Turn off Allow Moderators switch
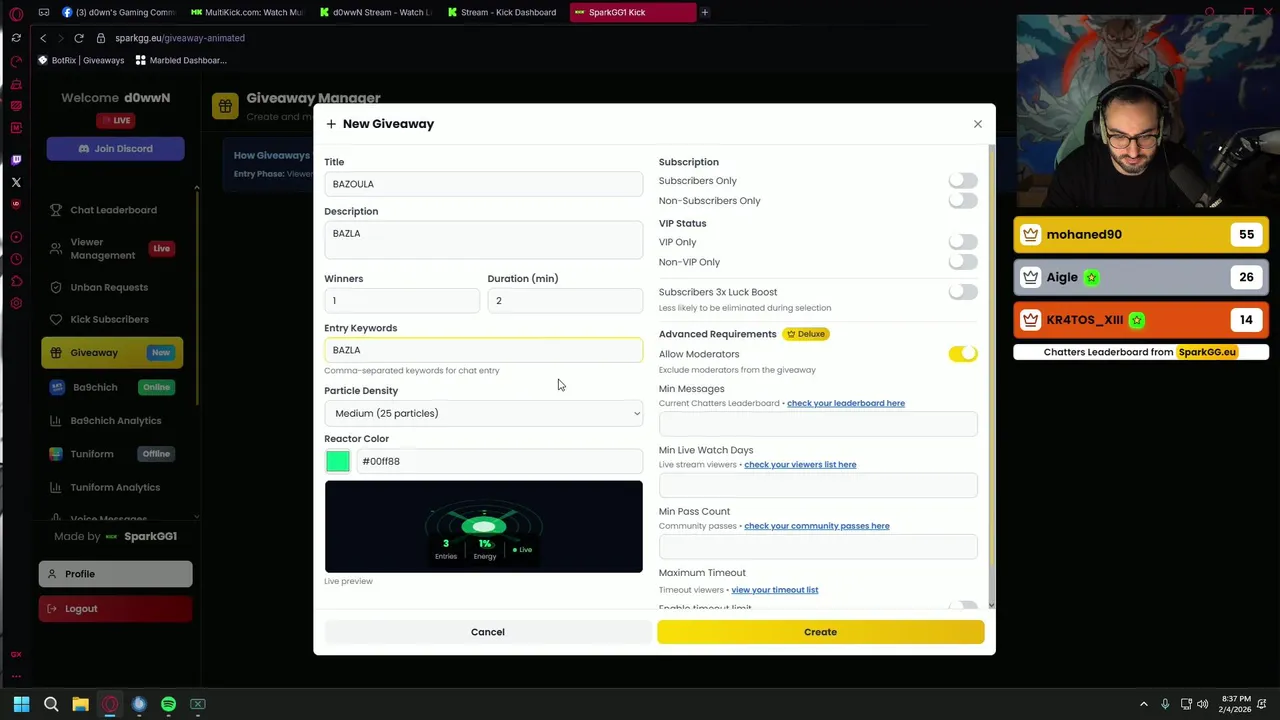Screen dimensions: 1280x720 pos(963,354)
